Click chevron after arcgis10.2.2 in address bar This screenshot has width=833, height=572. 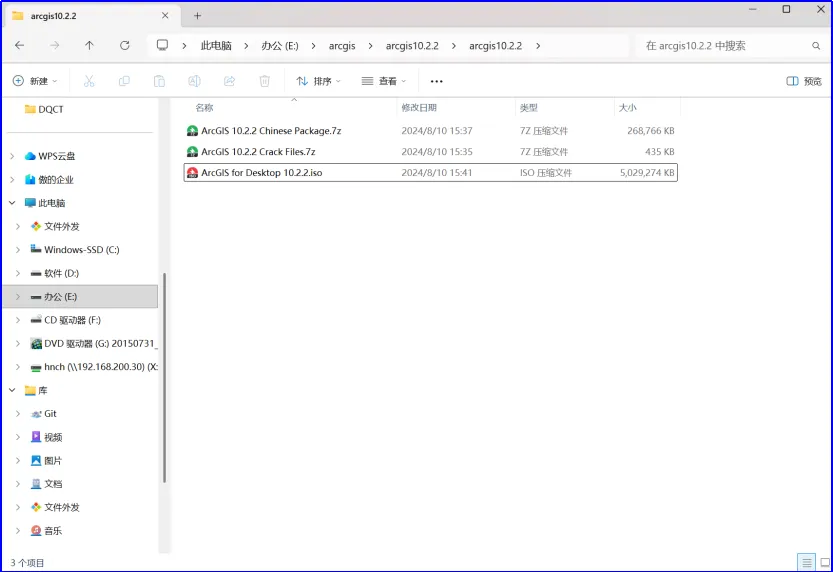[x=538, y=46]
